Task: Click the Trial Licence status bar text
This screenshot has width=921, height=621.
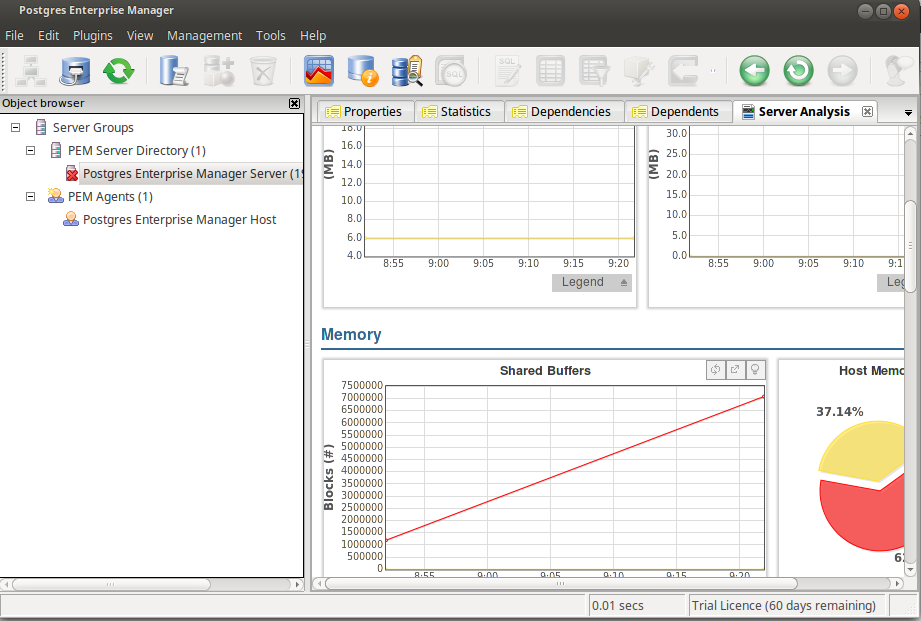Action: pos(784,605)
